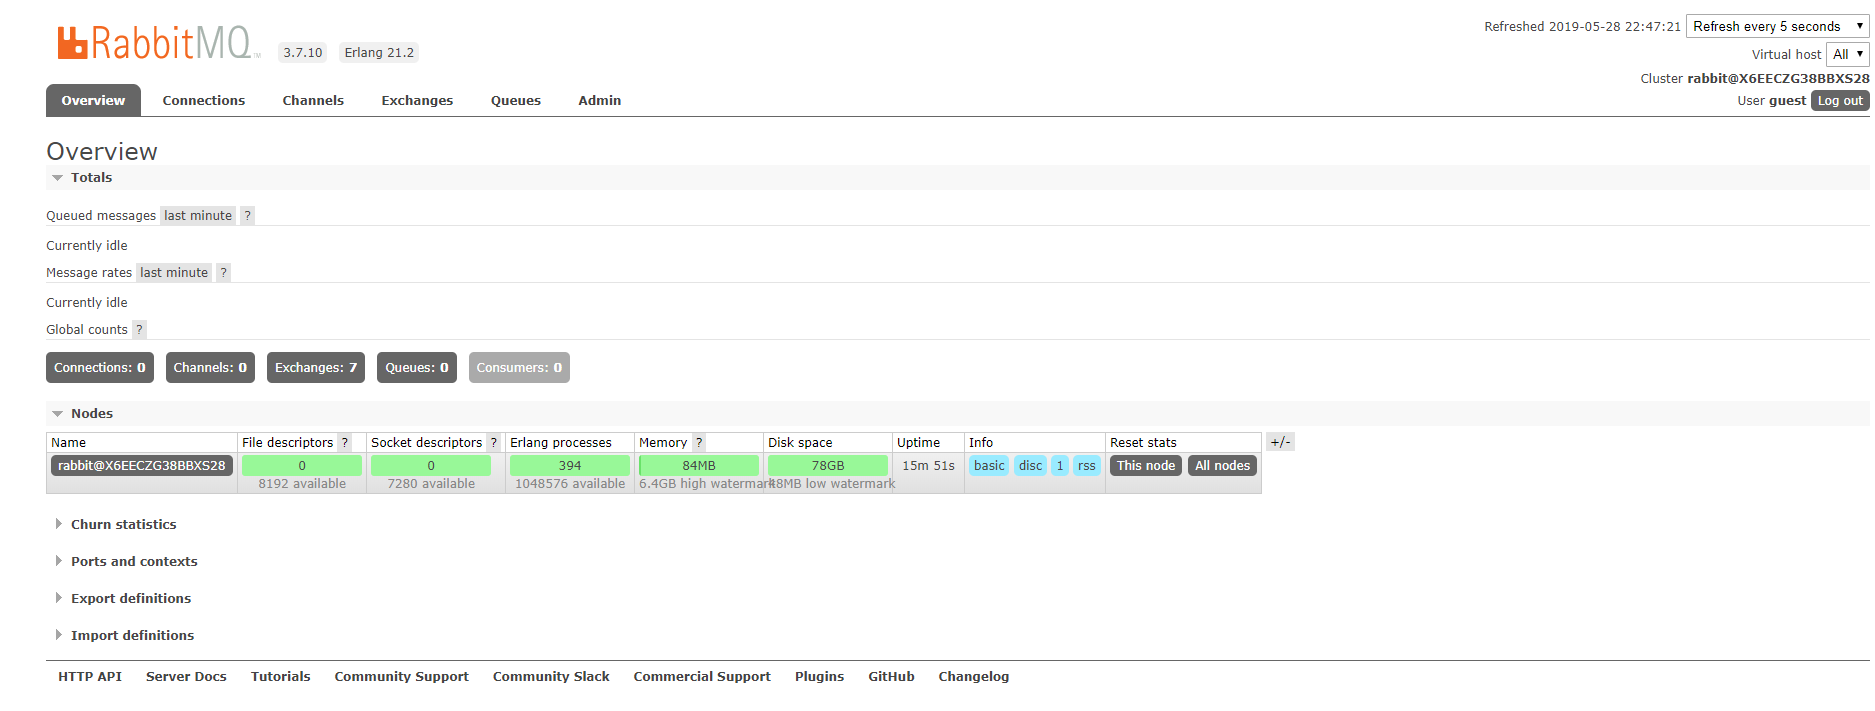This screenshot has height=711, width=1875.
Task: Click the File descriptors usage bar
Action: pos(302,466)
